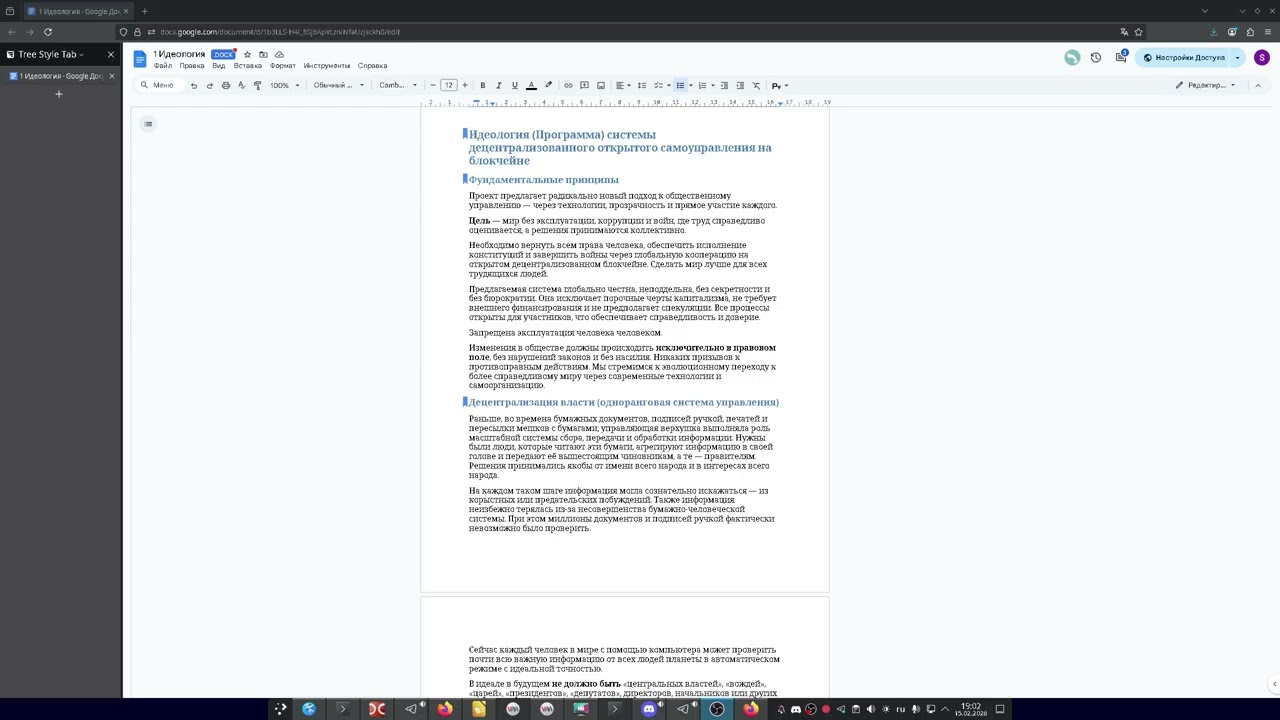Insert a link from the toolbar
1280x720 pixels.
(568, 85)
